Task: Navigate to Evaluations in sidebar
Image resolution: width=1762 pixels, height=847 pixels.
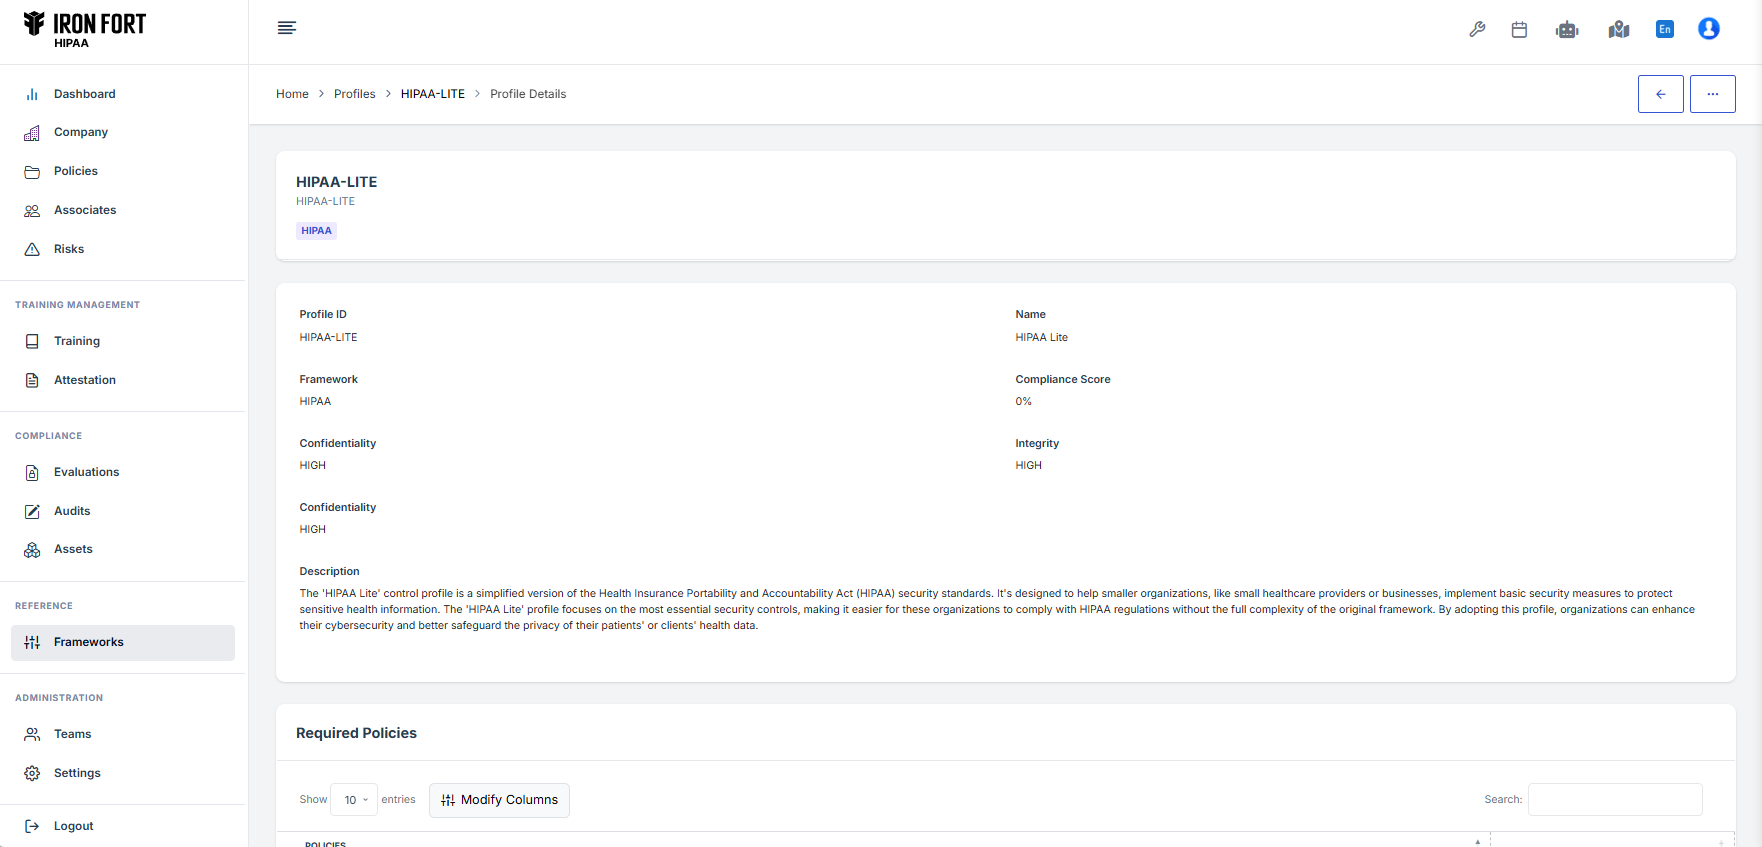Action: point(86,472)
